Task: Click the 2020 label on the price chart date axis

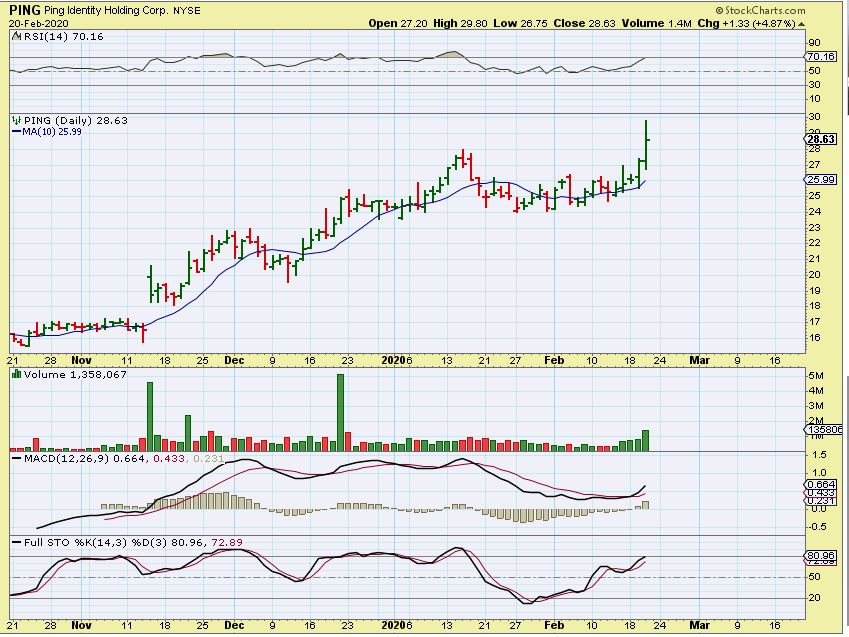Action: pyautogui.click(x=394, y=360)
